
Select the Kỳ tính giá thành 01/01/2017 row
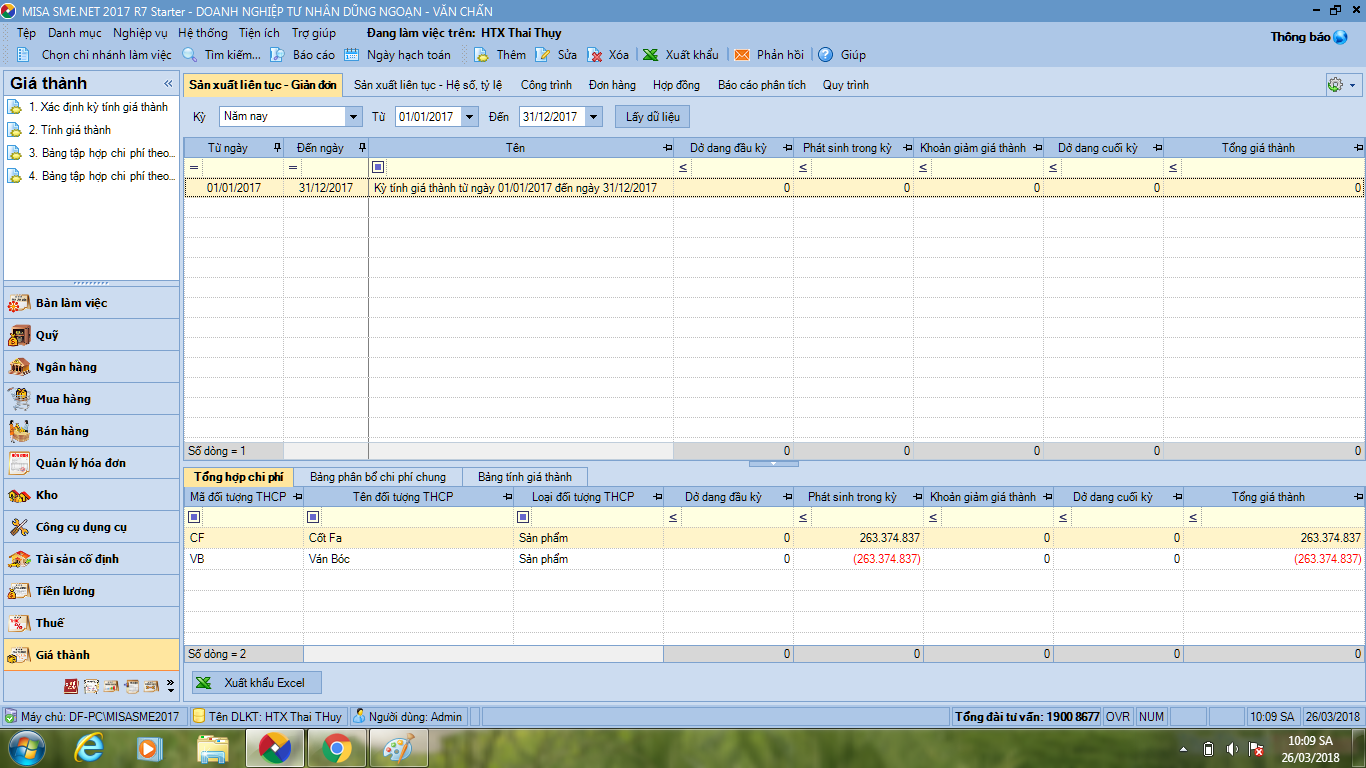tap(774, 188)
